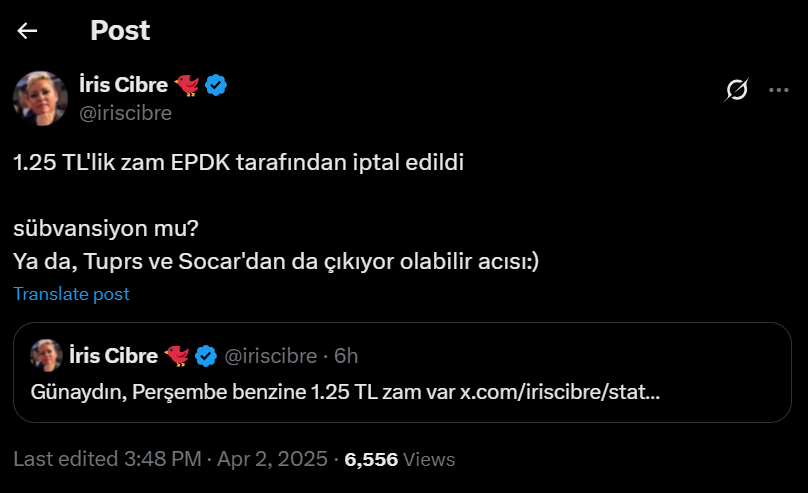Open the İris Cibre display name link
Image resolution: width=808 pixels, height=493 pixels.
pos(122,85)
